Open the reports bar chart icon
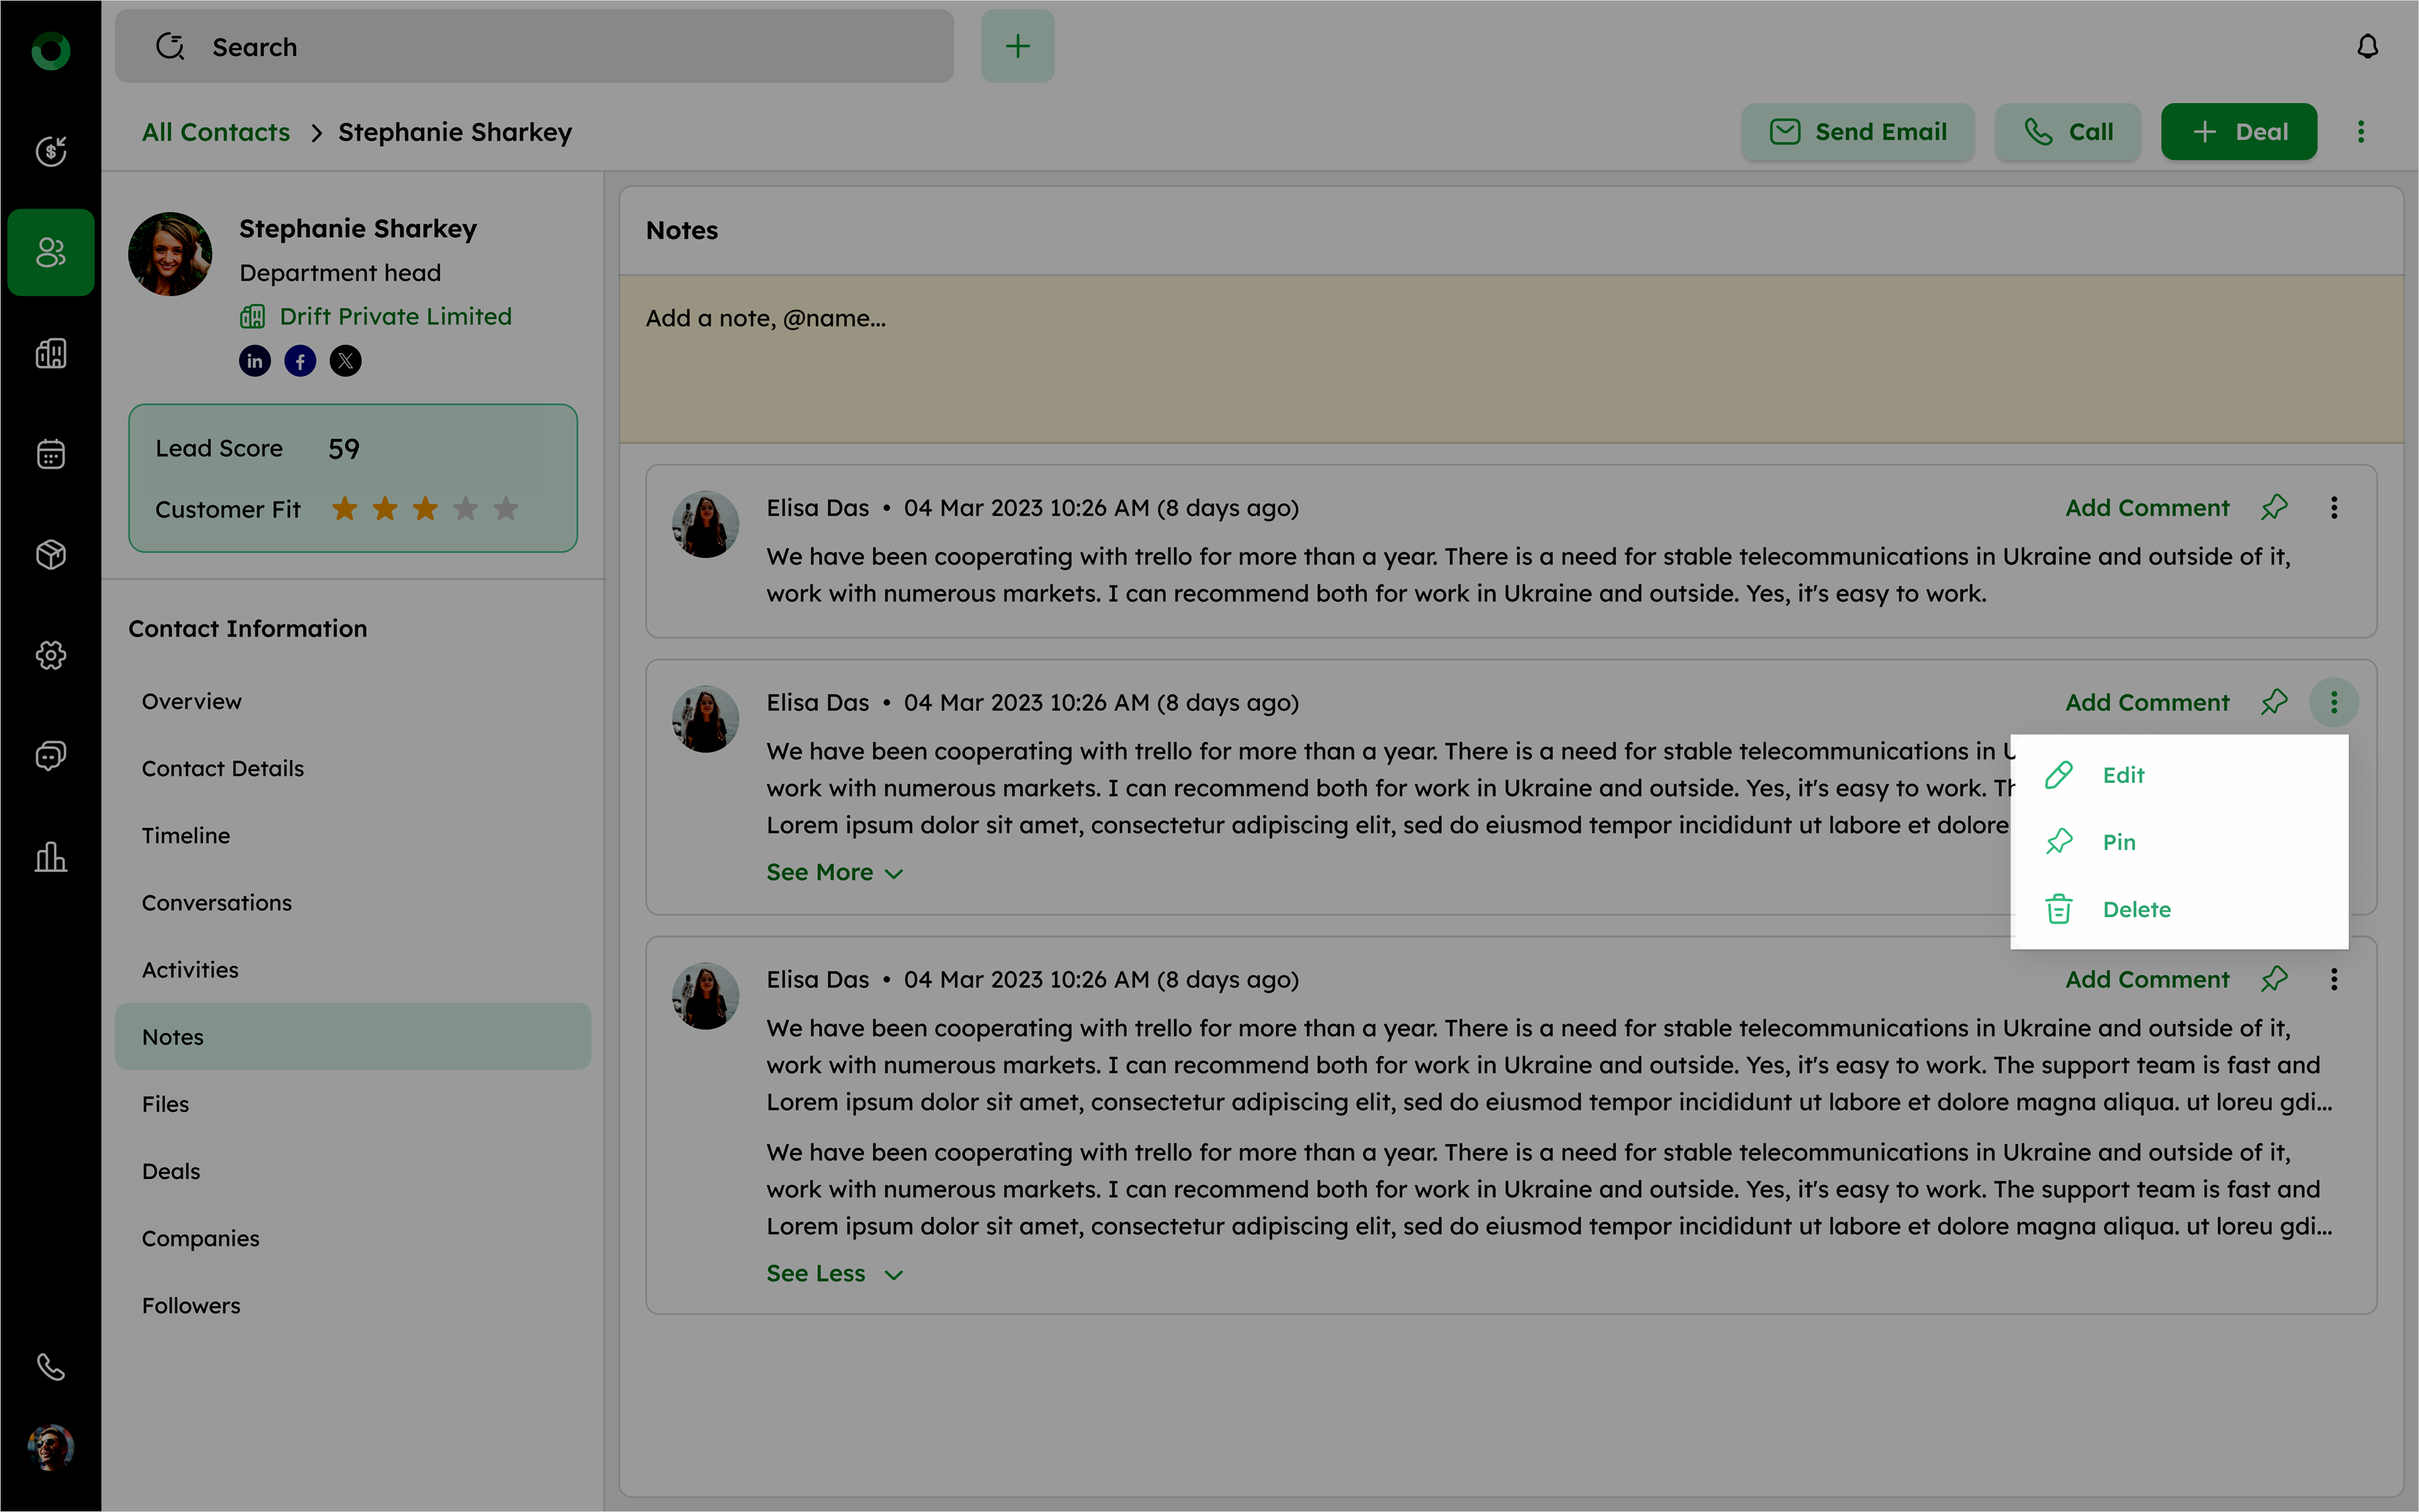2419x1512 pixels. click(x=51, y=857)
